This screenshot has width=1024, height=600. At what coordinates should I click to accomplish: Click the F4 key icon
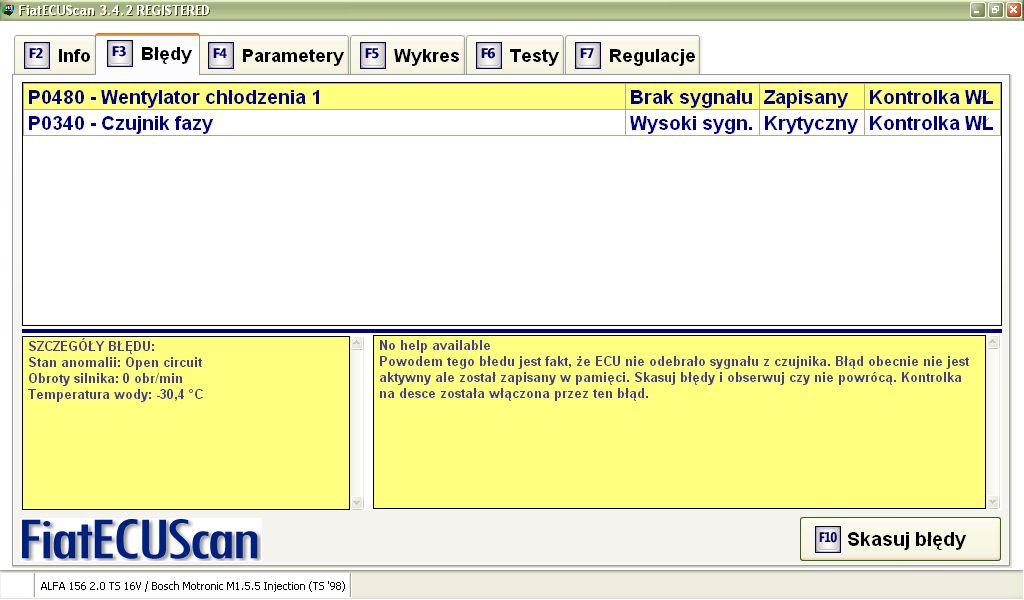pyautogui.click(x=220, y=55)
